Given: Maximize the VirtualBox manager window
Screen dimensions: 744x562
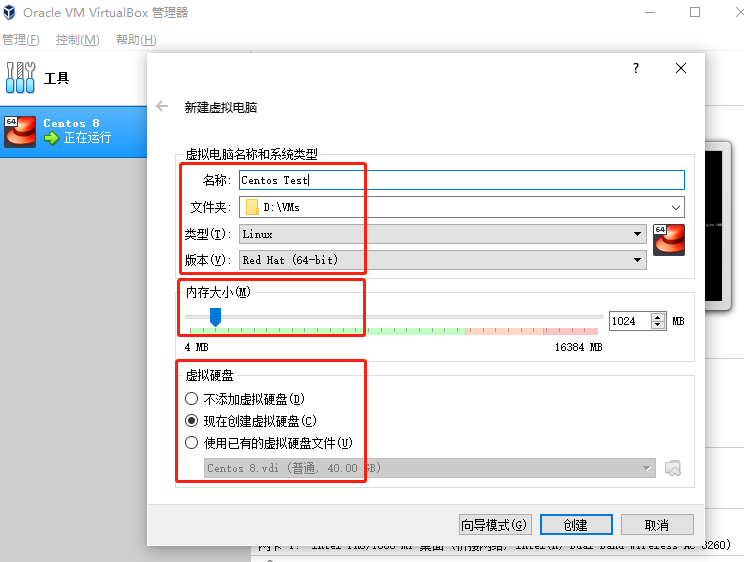Looking at the screenshot, I should click(695, 12).
